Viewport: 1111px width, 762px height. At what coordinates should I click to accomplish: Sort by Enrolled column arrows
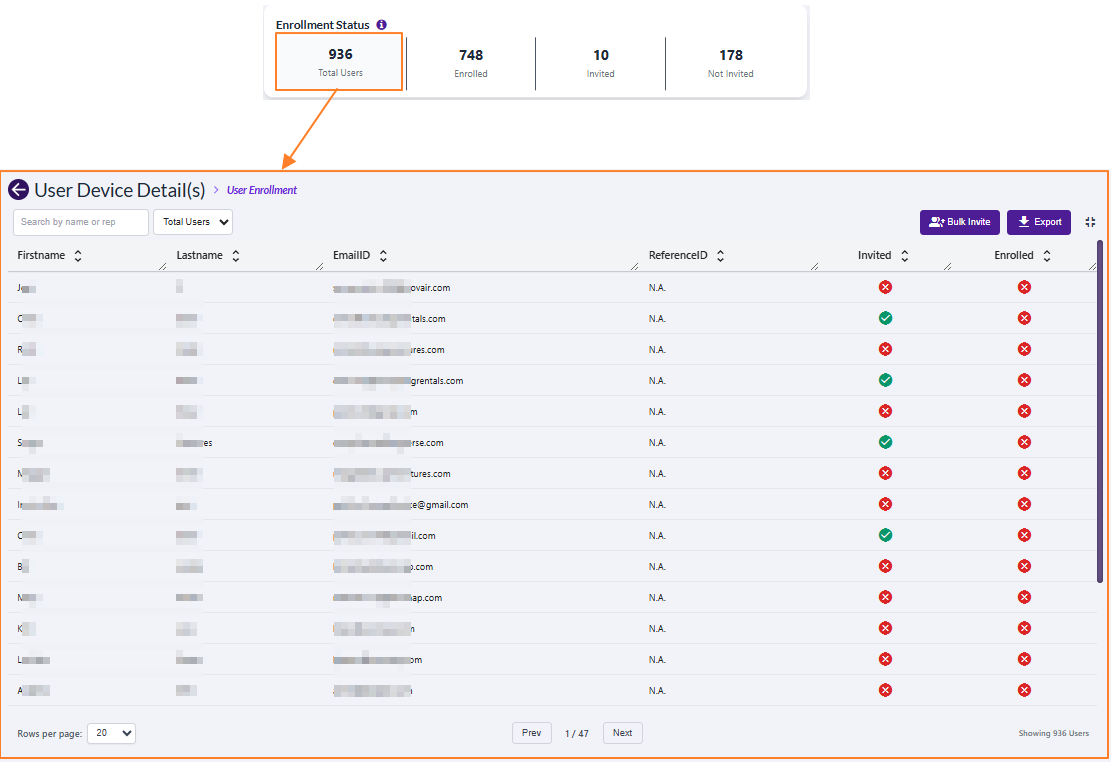click(x=1046, y=256)
